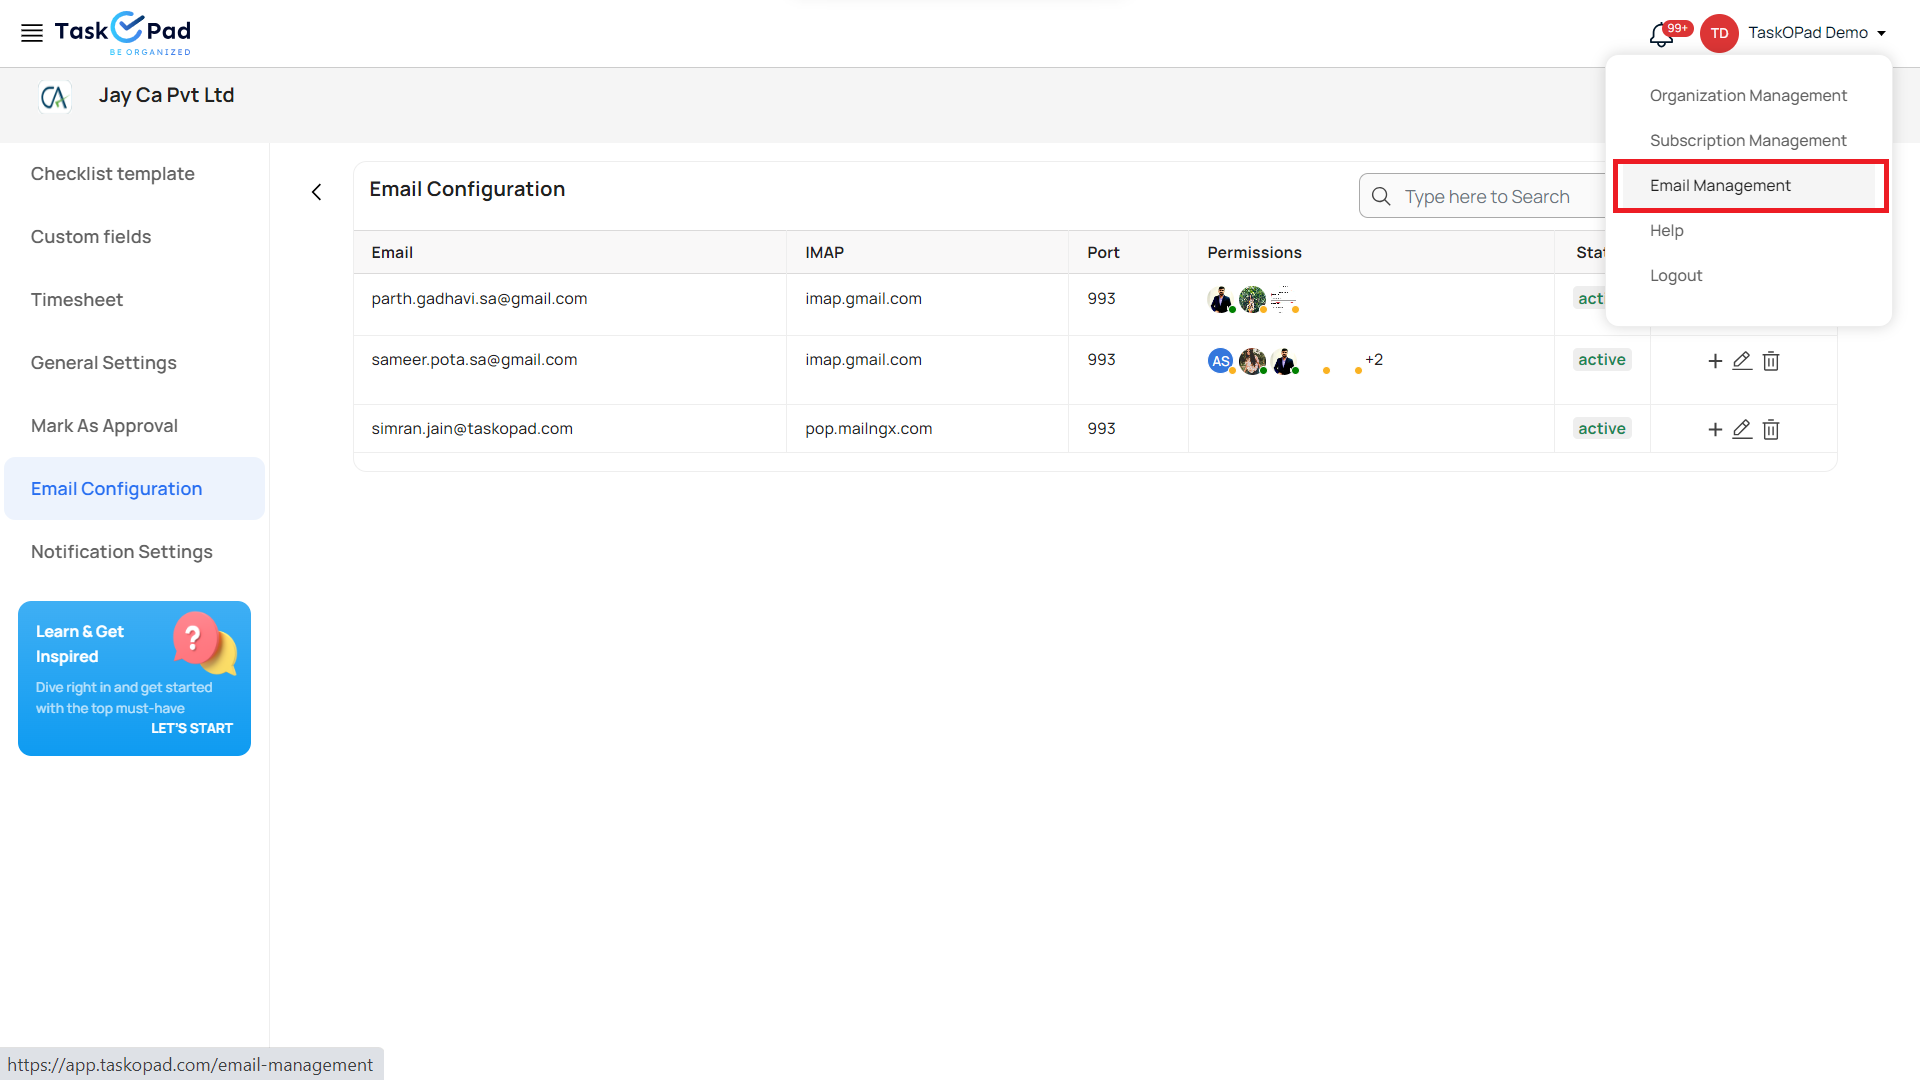The image size is (1920, 1080).
Task: Click the TD user avatar
Action: pyautogui.click(x=1719, y=33)
